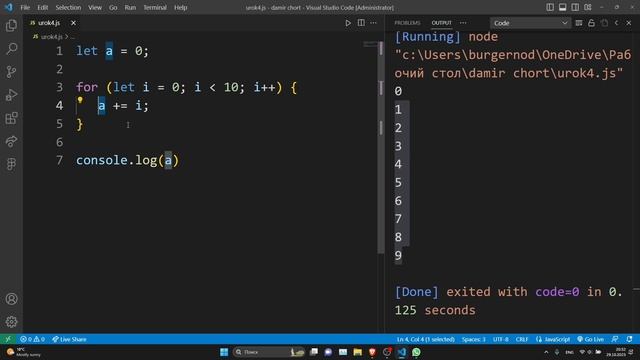Open Brave browser from taskbar

tap(372, 352)
